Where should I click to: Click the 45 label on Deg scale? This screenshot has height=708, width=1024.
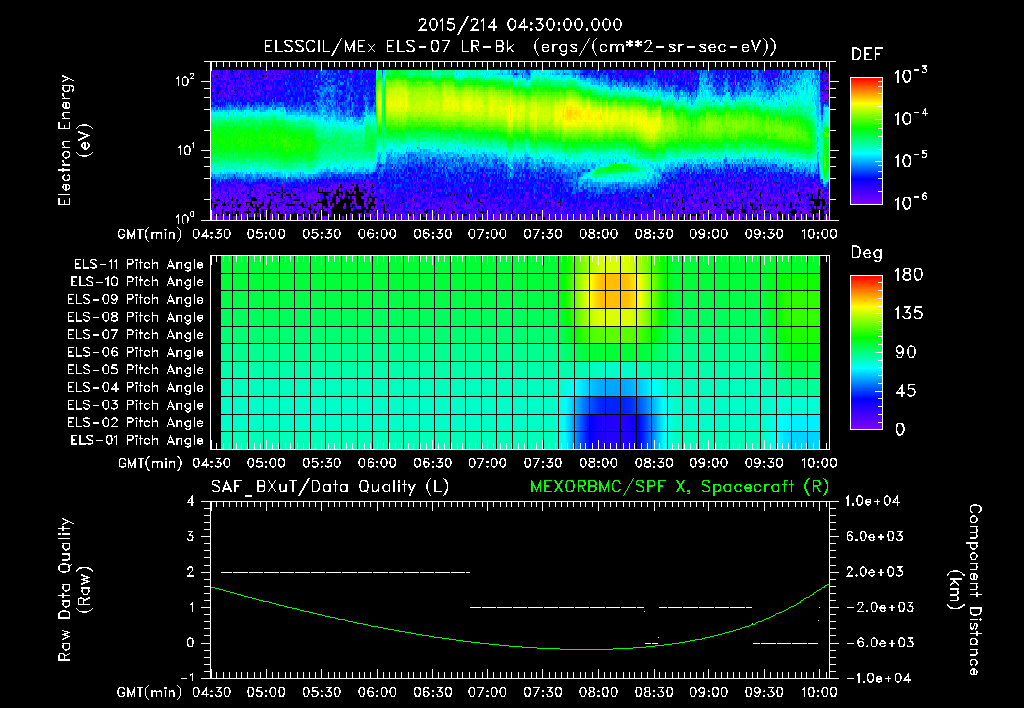[x=905, y=391]
